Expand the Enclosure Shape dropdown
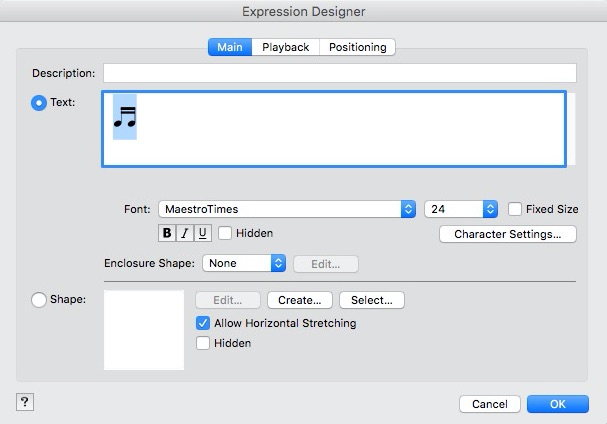 click(245, 264)
